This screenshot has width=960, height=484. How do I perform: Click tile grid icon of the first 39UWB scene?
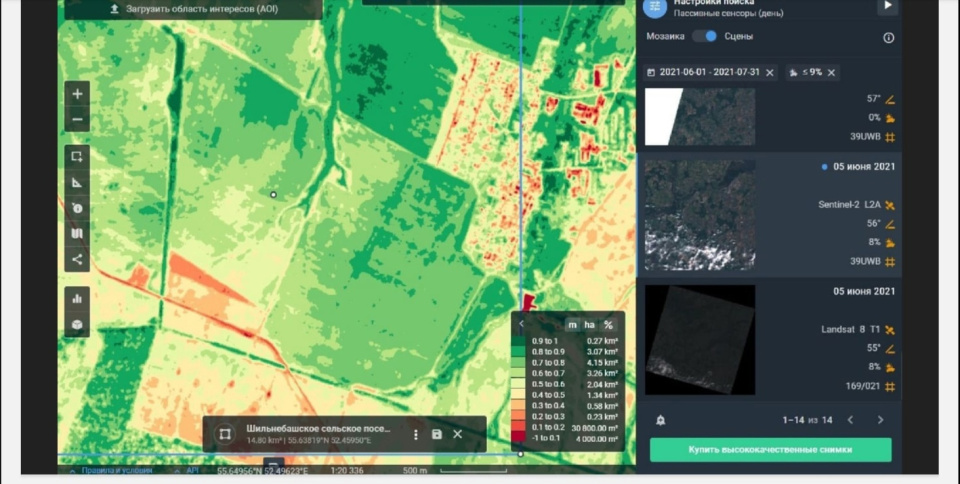tap(890, 137)
